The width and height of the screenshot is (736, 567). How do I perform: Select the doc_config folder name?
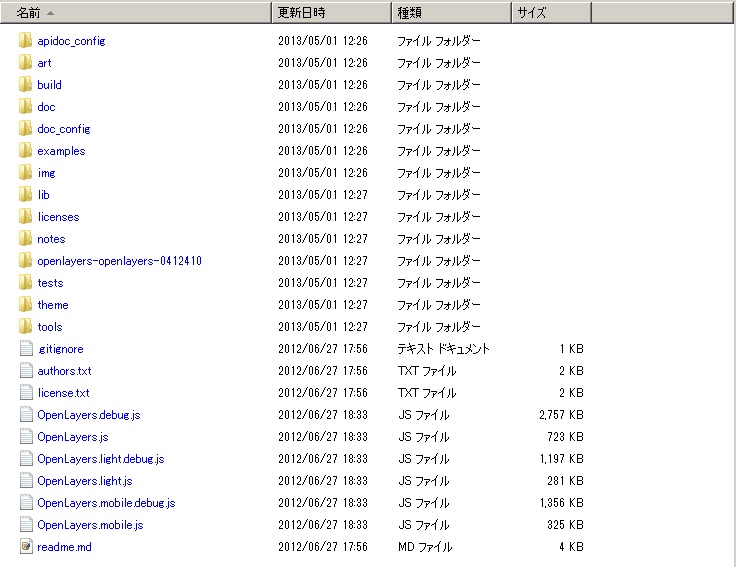[63, 129]
